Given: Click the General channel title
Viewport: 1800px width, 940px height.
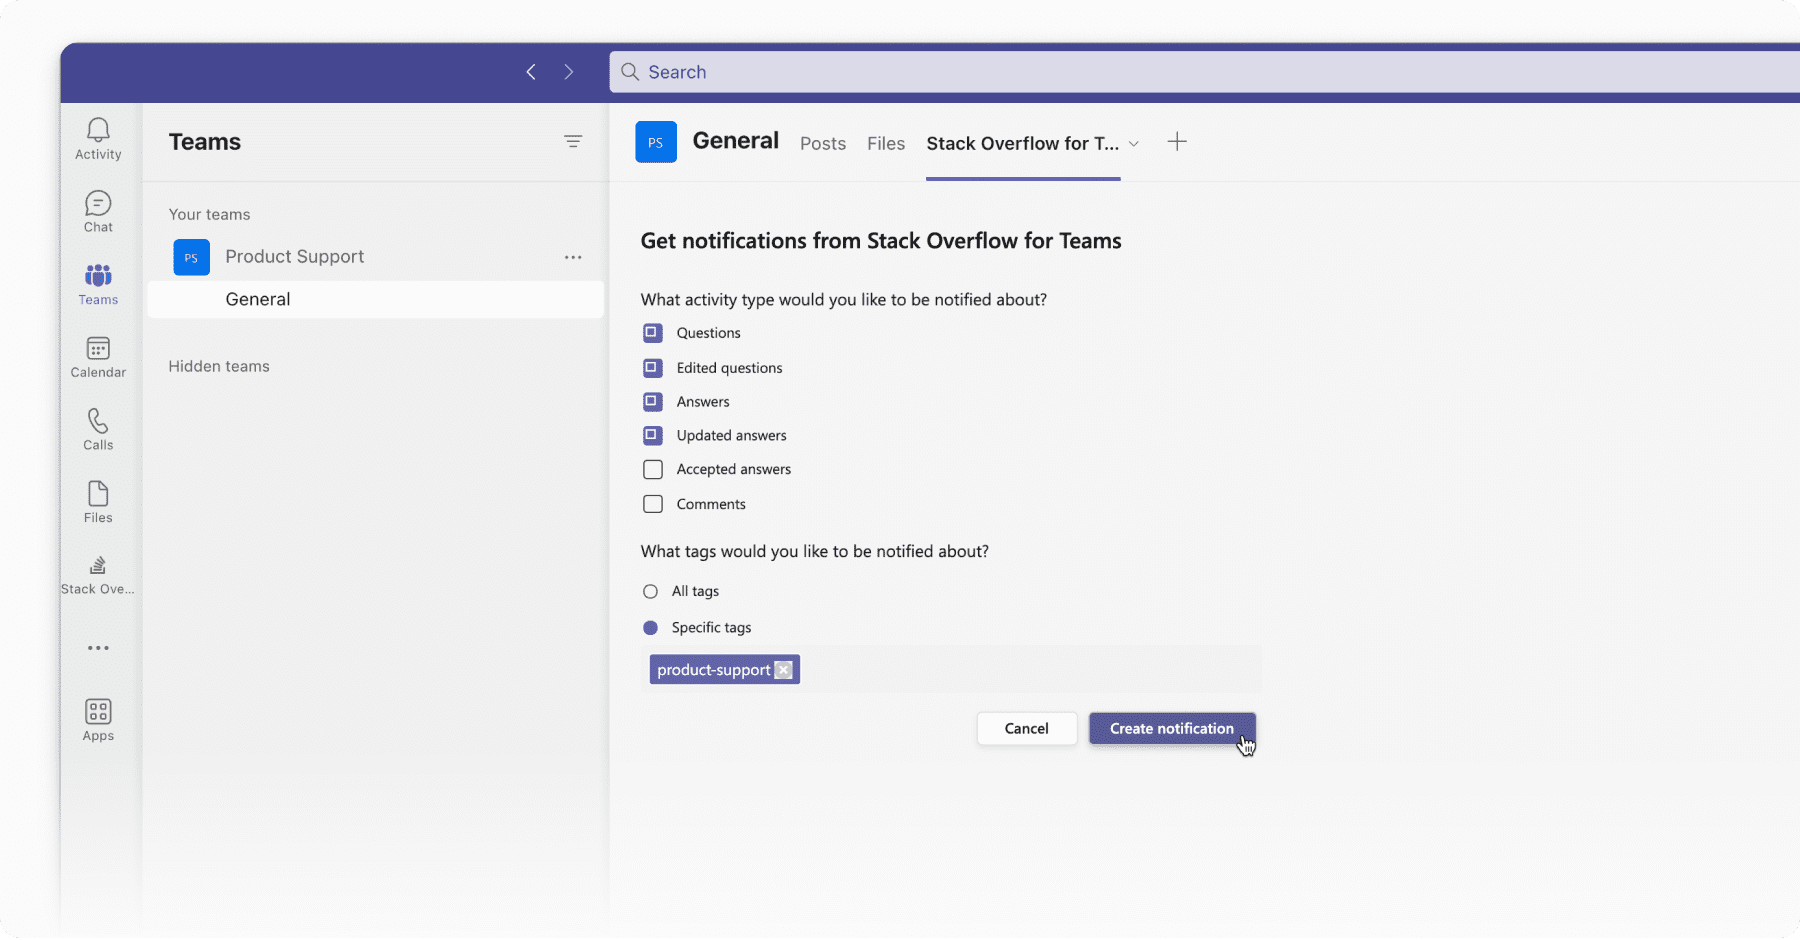Looking at the screenshot, I should pos(736,141).
